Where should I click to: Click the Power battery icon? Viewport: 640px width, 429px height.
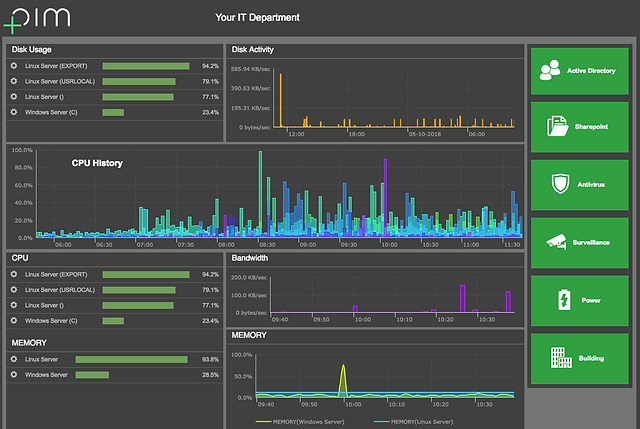[x=564, y=300]
